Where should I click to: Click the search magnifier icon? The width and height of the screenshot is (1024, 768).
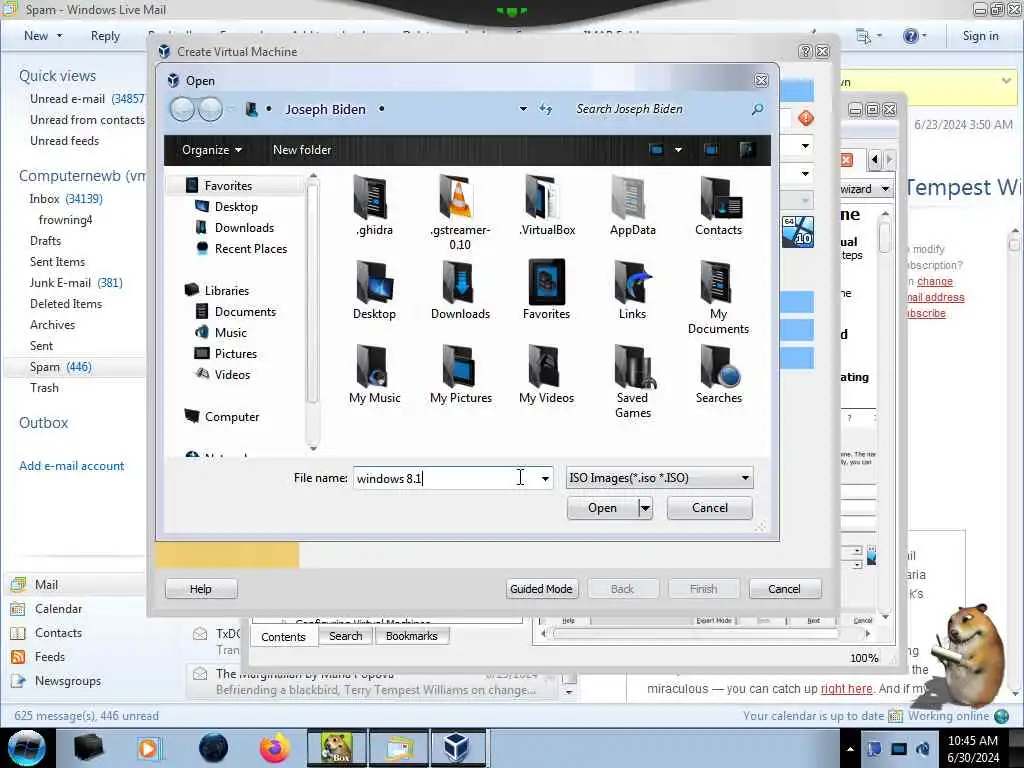point(758,109)
